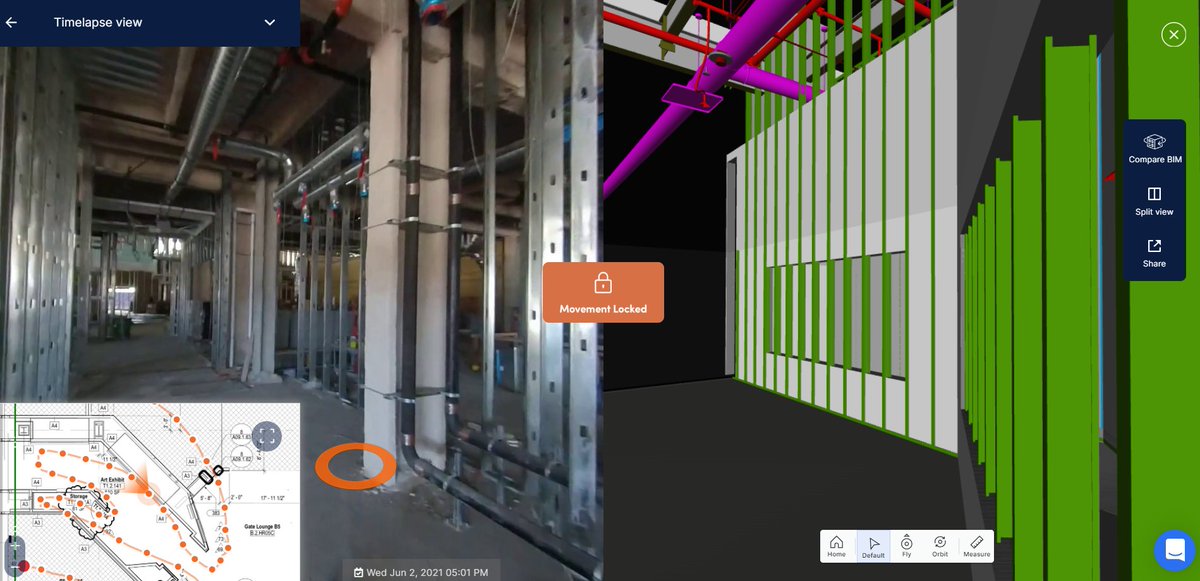Open the Compare BIM panel
The image size is (1200, 581).
click(x=1154, y=147)
